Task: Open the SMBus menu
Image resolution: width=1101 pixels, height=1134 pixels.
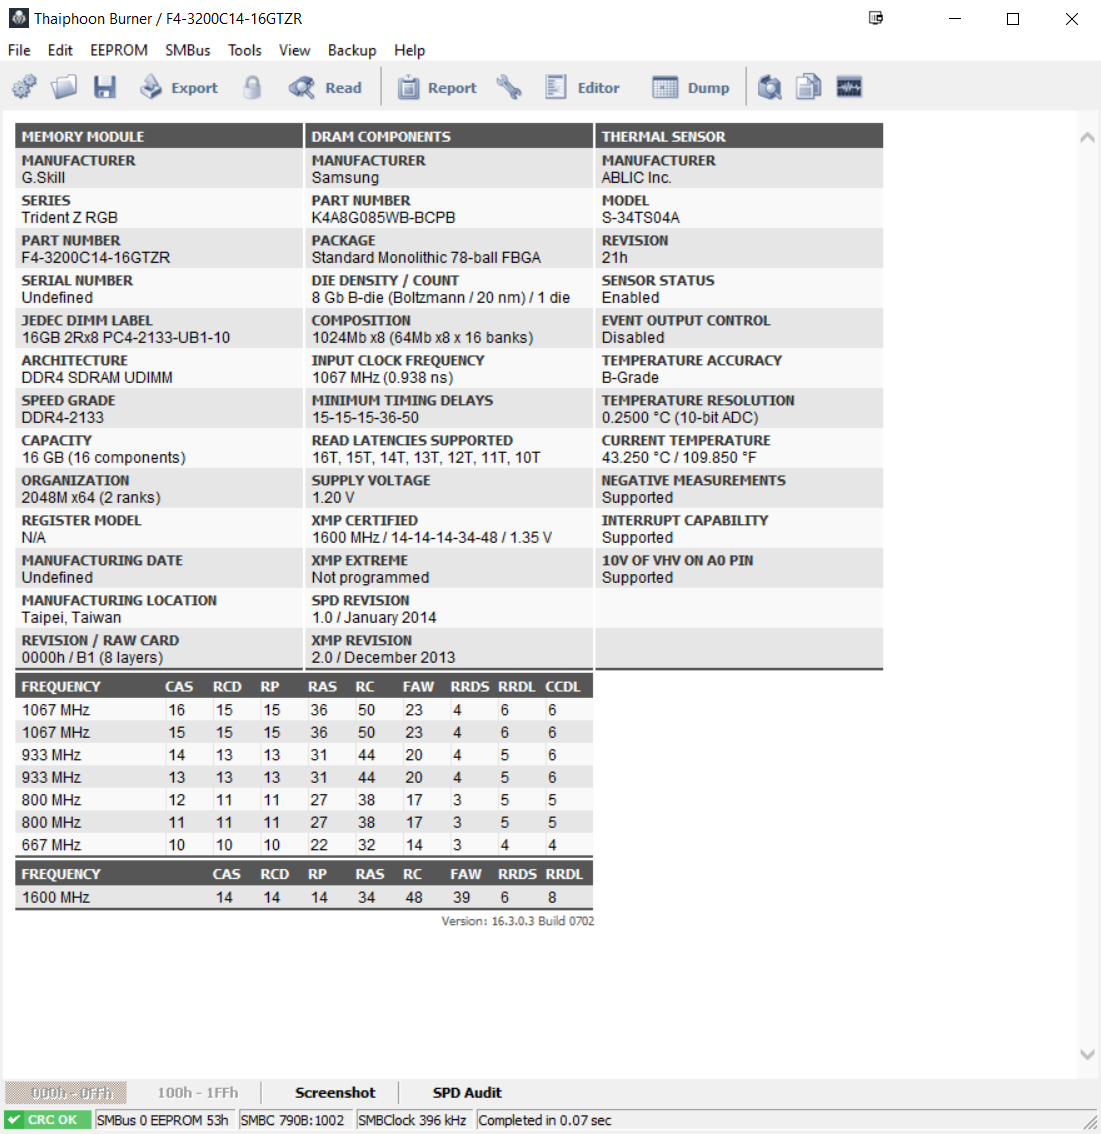Action: point(187,50)
